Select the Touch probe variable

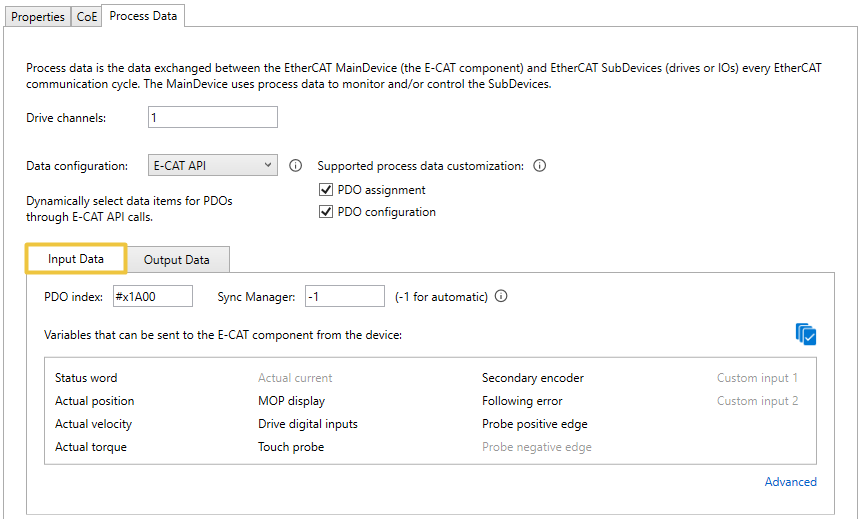(x=291, y=447)
